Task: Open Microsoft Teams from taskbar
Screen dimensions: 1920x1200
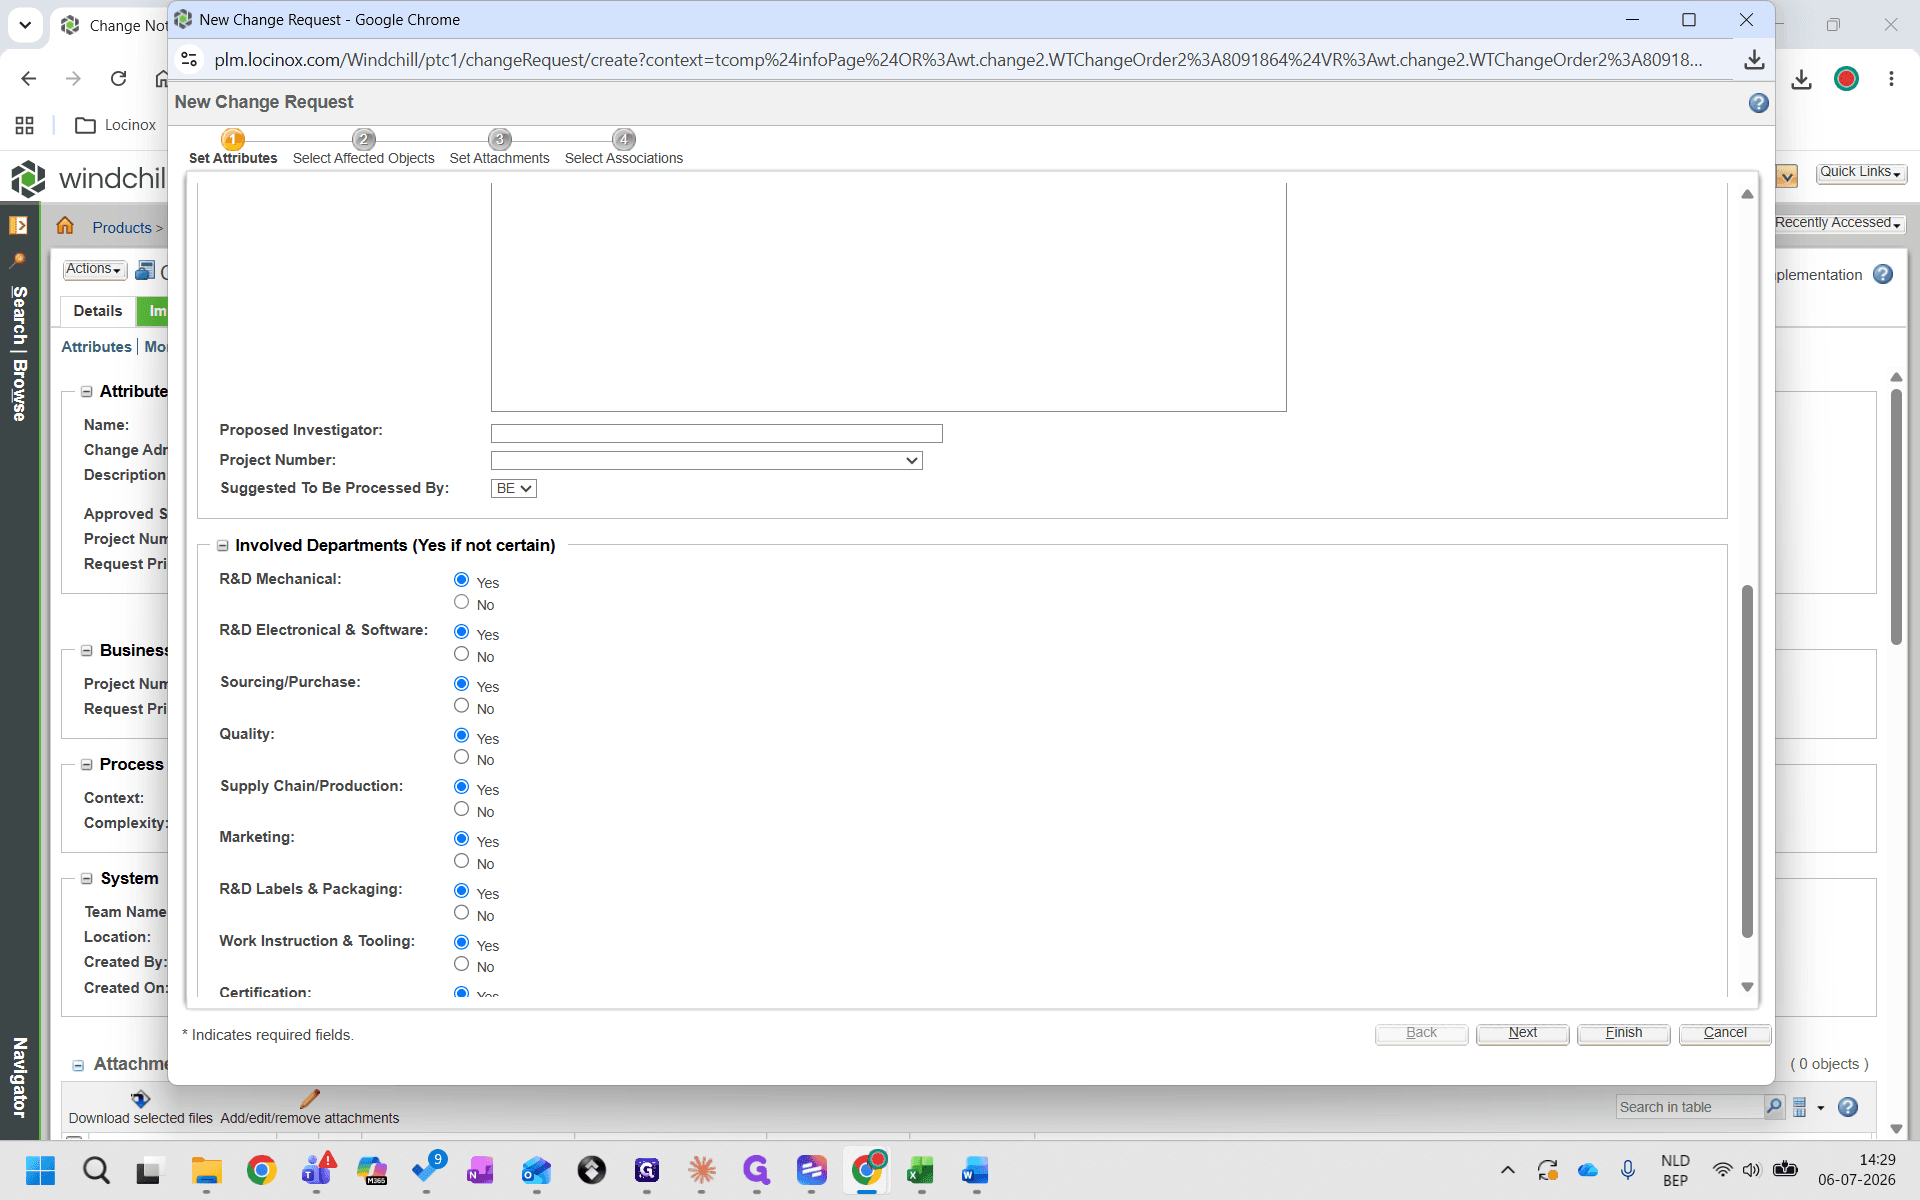Action: coord(317,1170)
